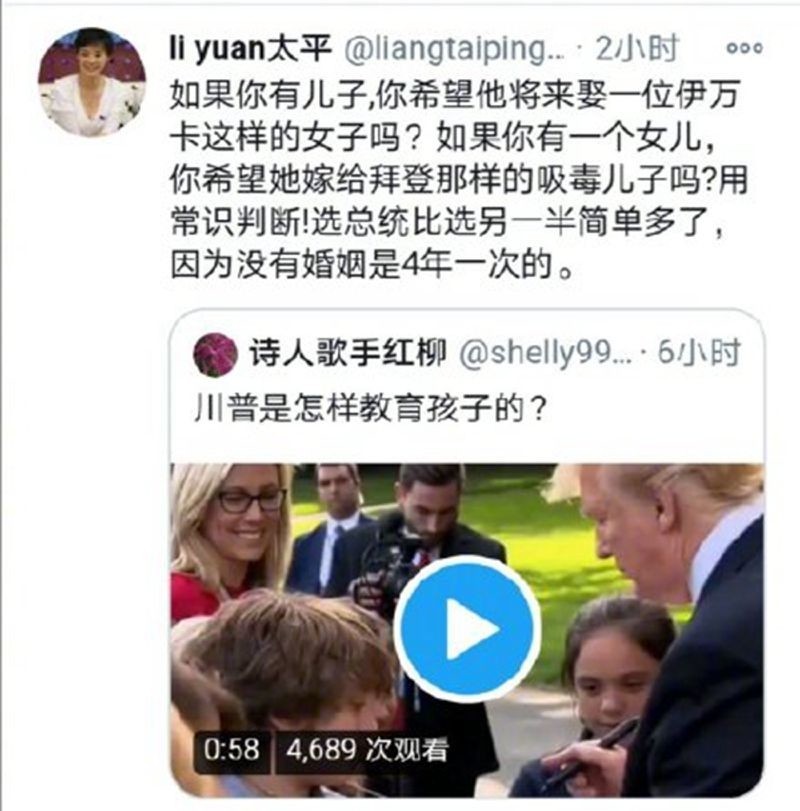Play the embedded video with blue play button
The height and width of the screenshot is (811, 800).
click(x=467, y=629)
